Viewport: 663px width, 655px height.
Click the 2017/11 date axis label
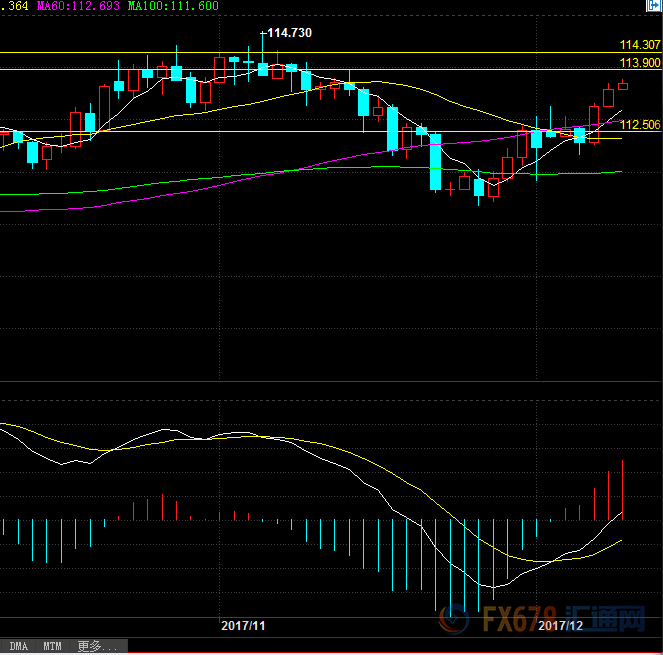(x=243, y=625)
